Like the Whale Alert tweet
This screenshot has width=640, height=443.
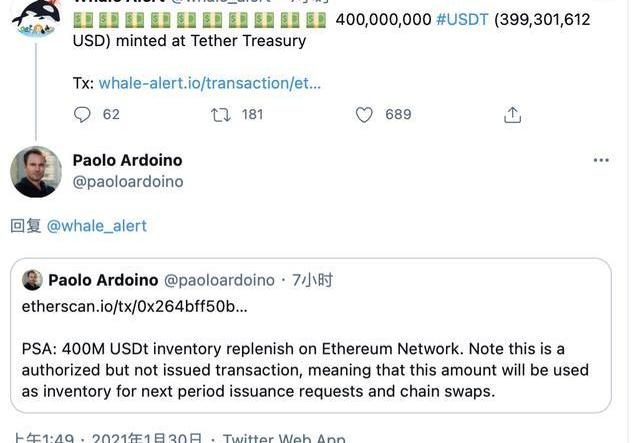pyautogui.click(x=364, y=115)
